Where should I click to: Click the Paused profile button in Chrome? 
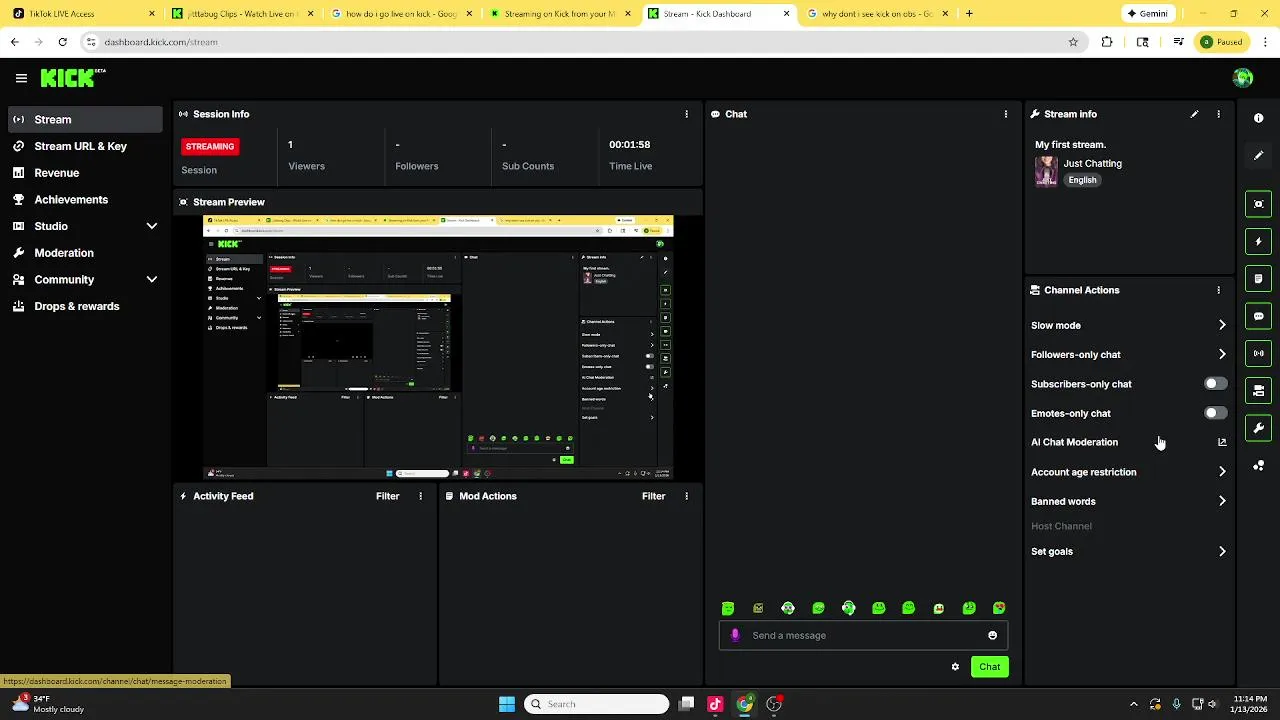coord(1221,42)
